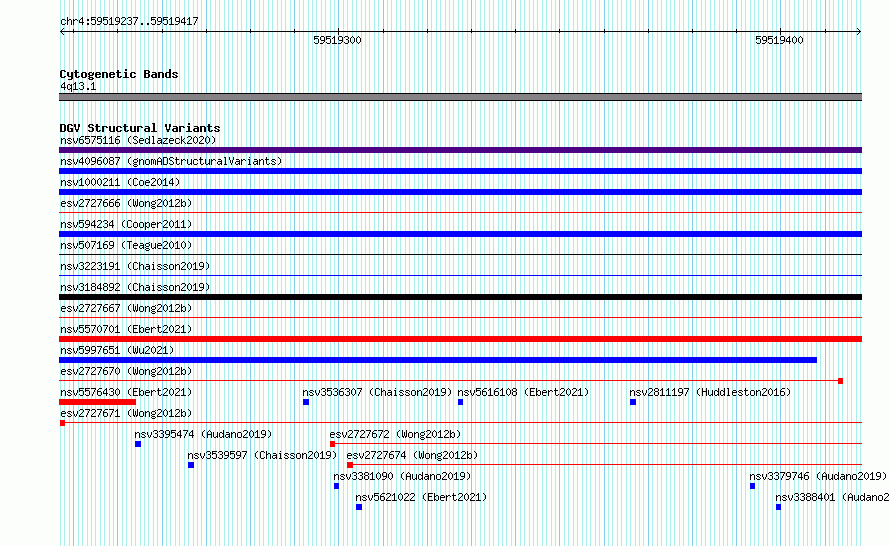
Task: Select the thick red nsv5570701 bar
Action: coord(460,339)
